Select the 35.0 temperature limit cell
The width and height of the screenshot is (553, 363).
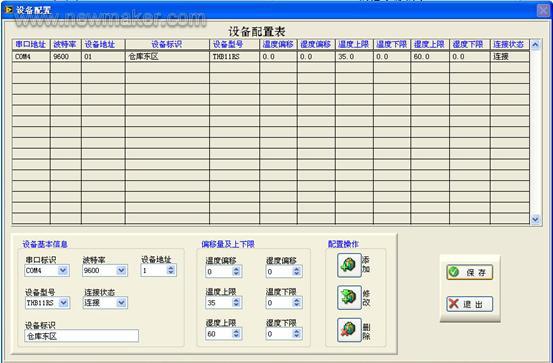(354, 56)
